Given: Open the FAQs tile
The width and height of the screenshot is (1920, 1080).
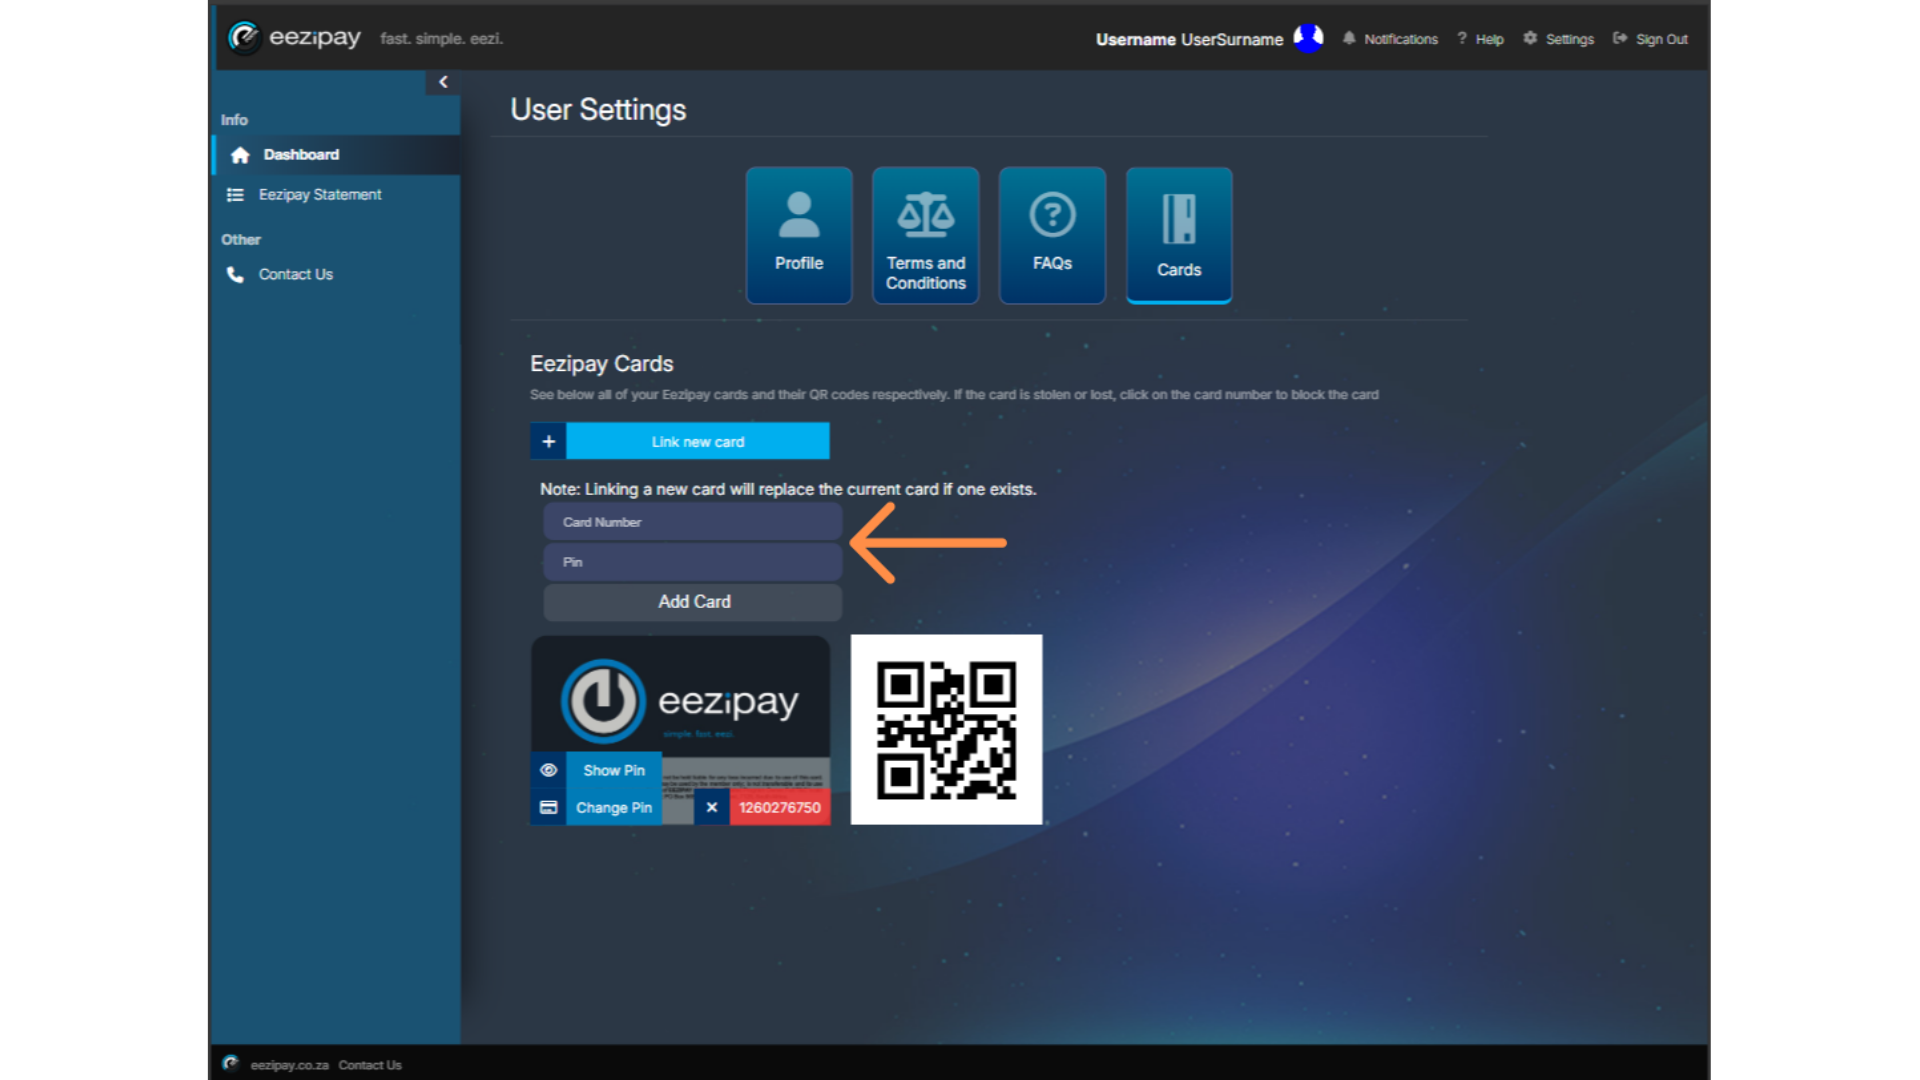Looking at the screenshot, I should click(1052, 235).
